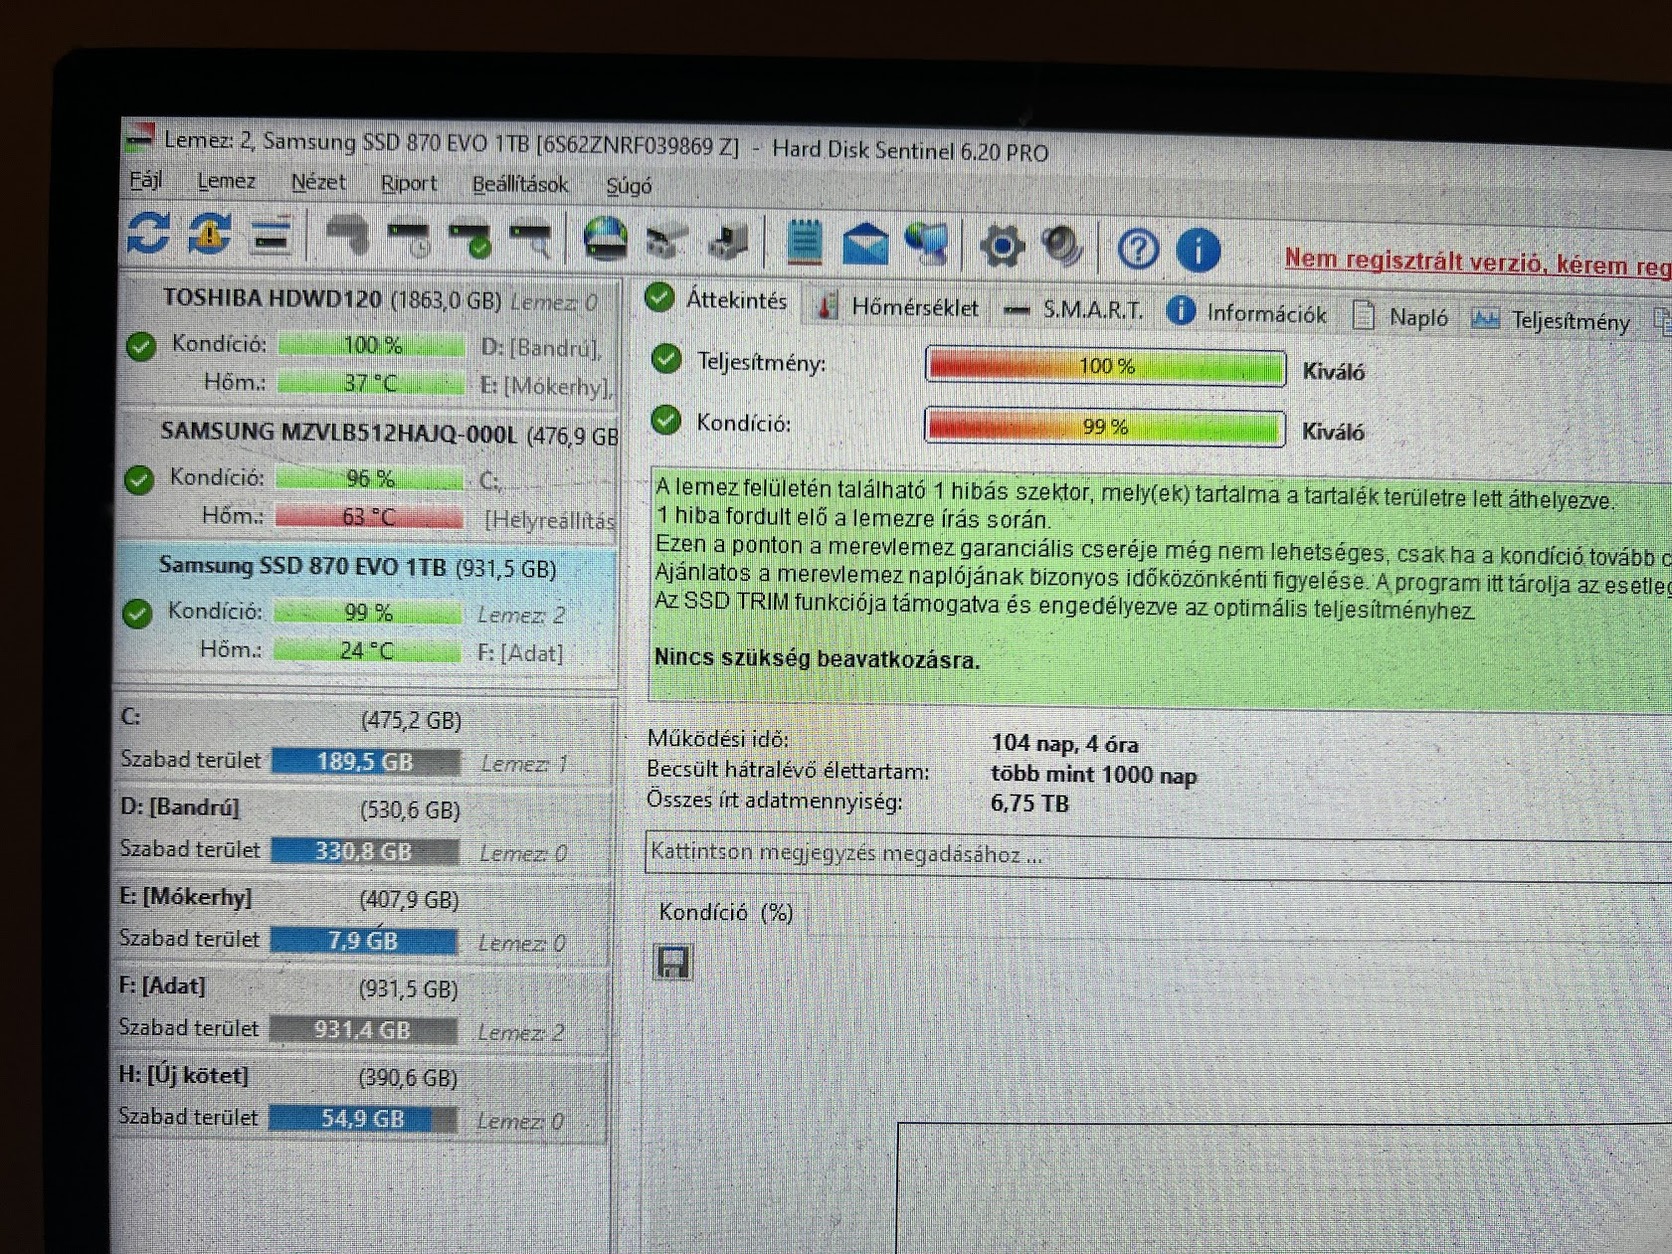
Task: Go to the Információk tab
Action: (x=1247, y=313)
